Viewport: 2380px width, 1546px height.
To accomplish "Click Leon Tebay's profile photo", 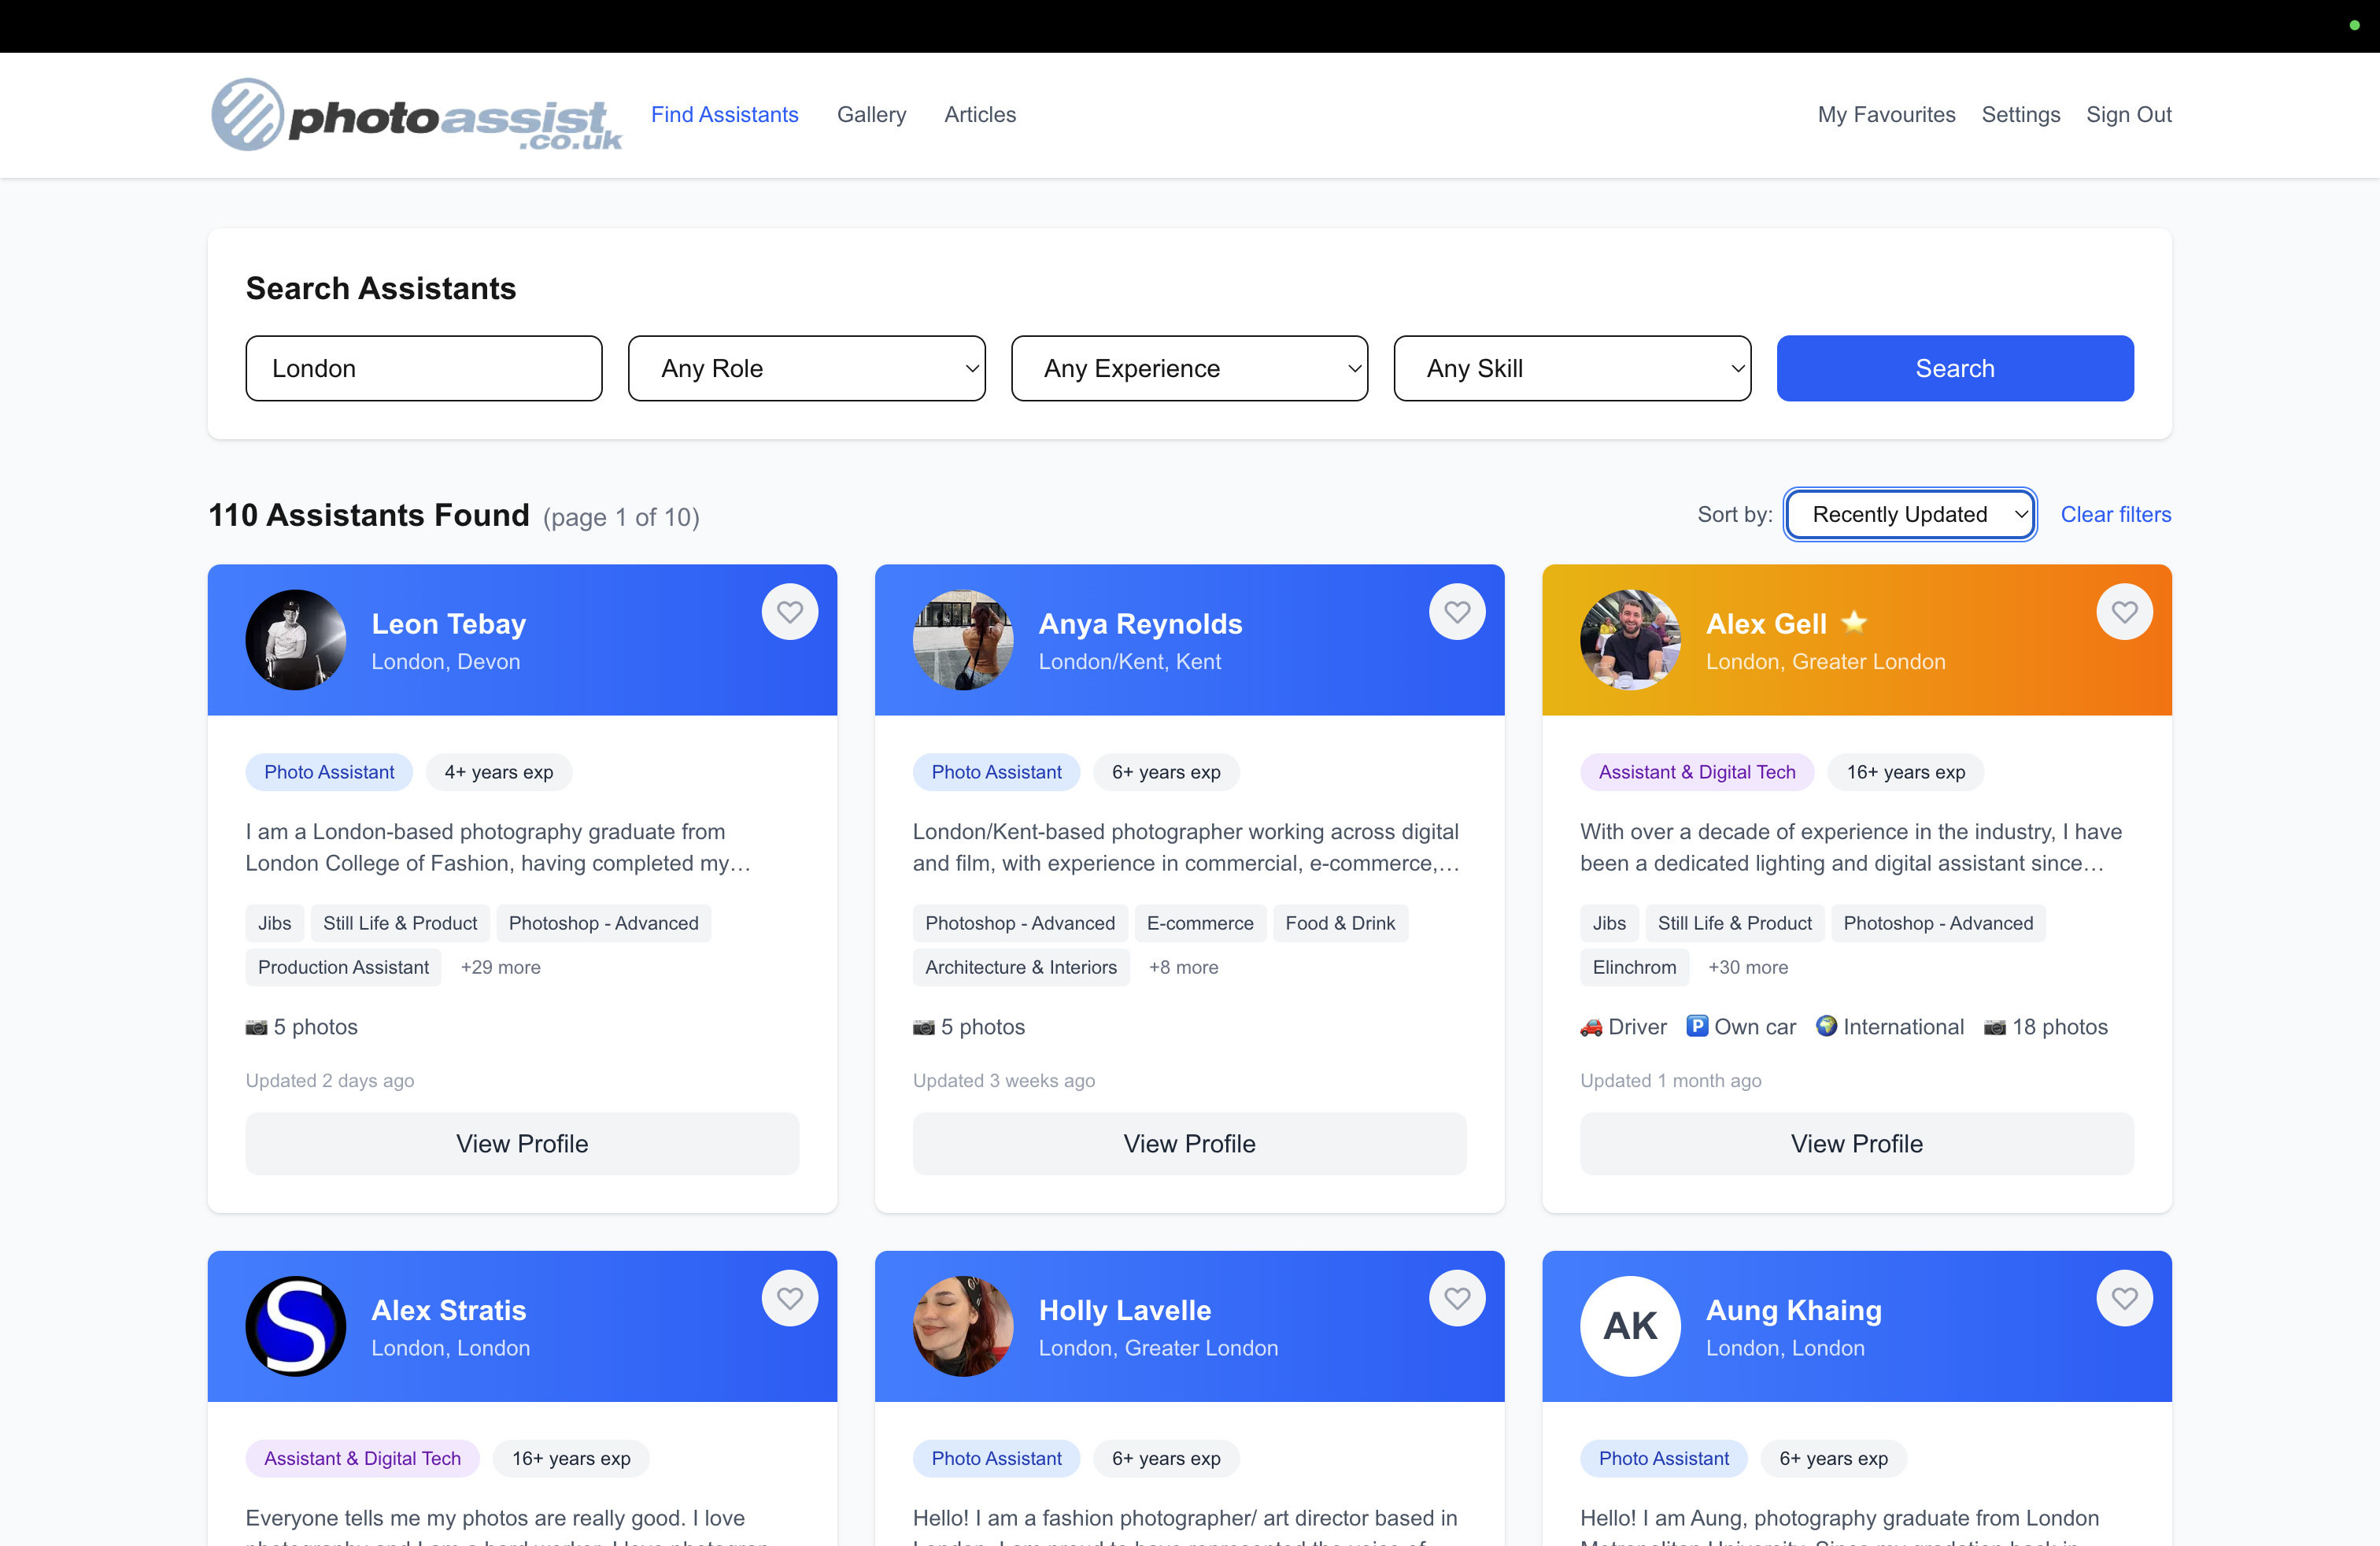I will [295, 640].
